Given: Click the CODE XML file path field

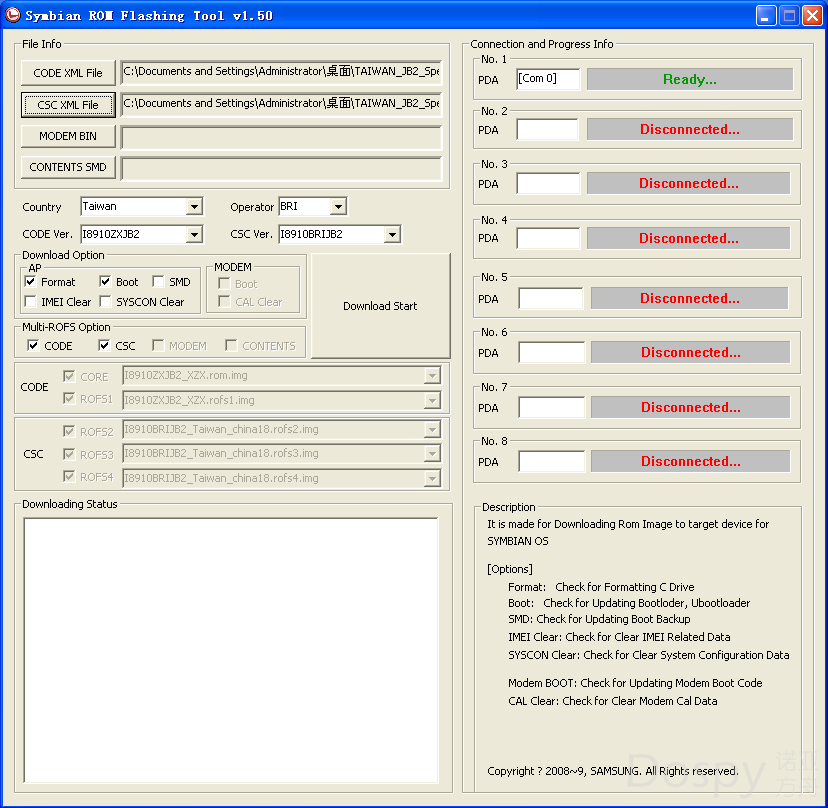Looking at the screenshot, I should (280, 72).
